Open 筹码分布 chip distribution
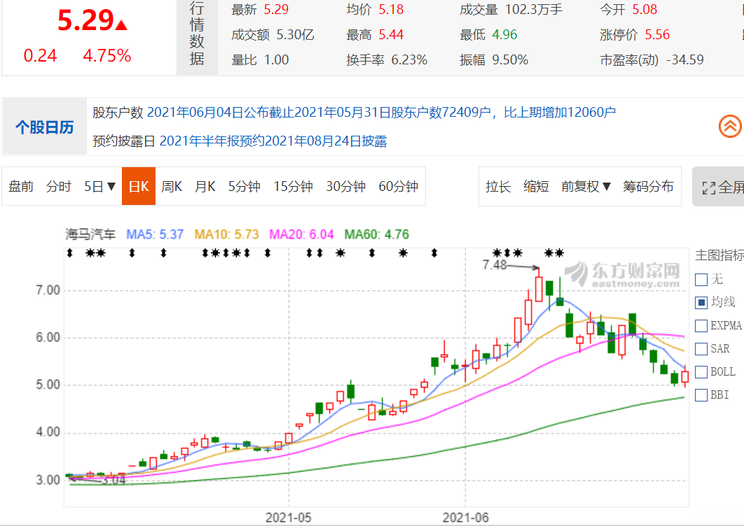 [648, 186]
